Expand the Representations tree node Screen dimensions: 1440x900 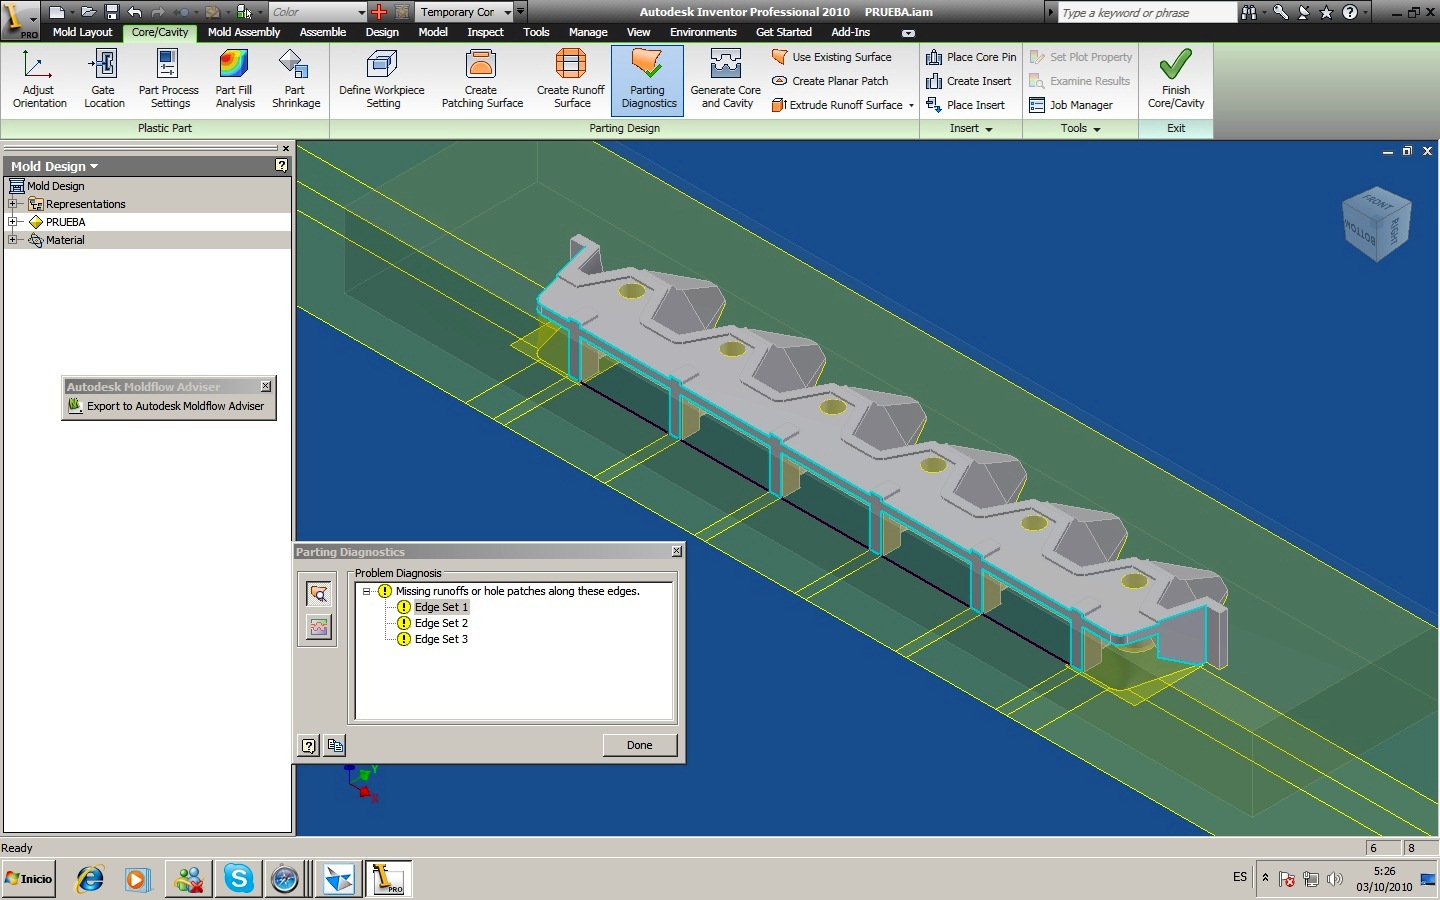[13, 204]
